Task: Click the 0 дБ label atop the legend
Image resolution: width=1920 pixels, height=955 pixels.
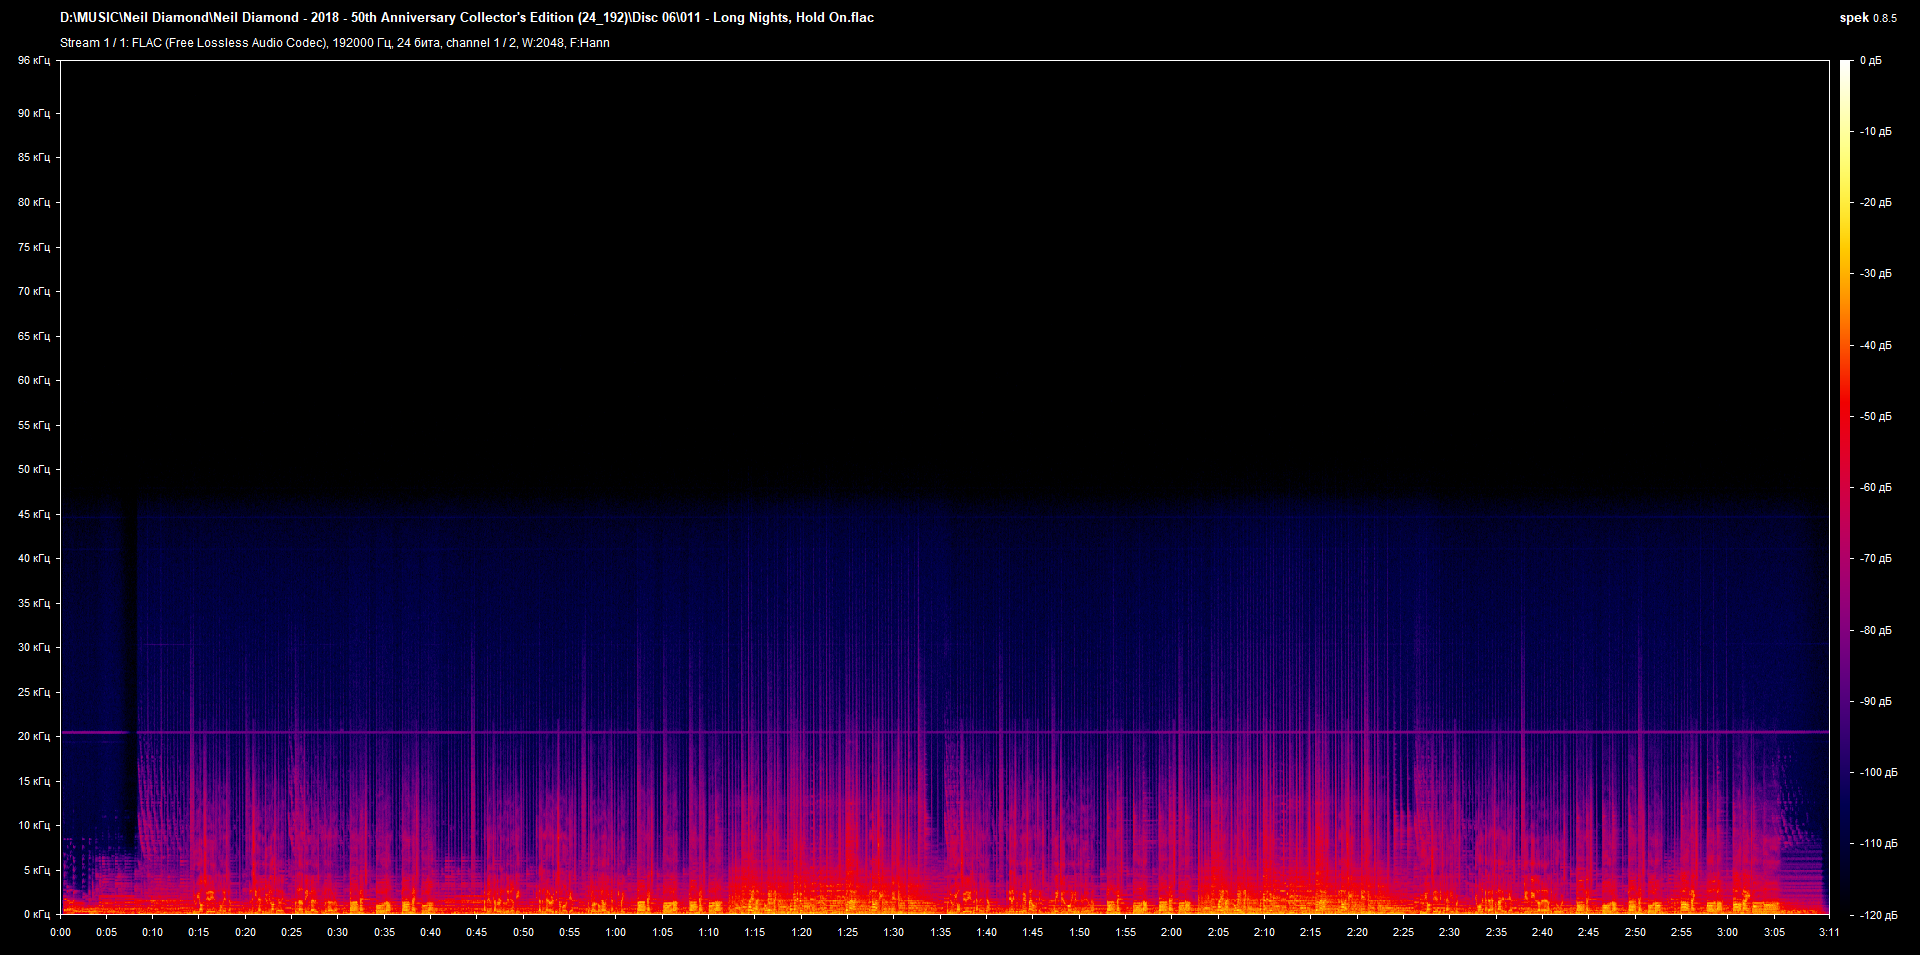Action: 1872,60
